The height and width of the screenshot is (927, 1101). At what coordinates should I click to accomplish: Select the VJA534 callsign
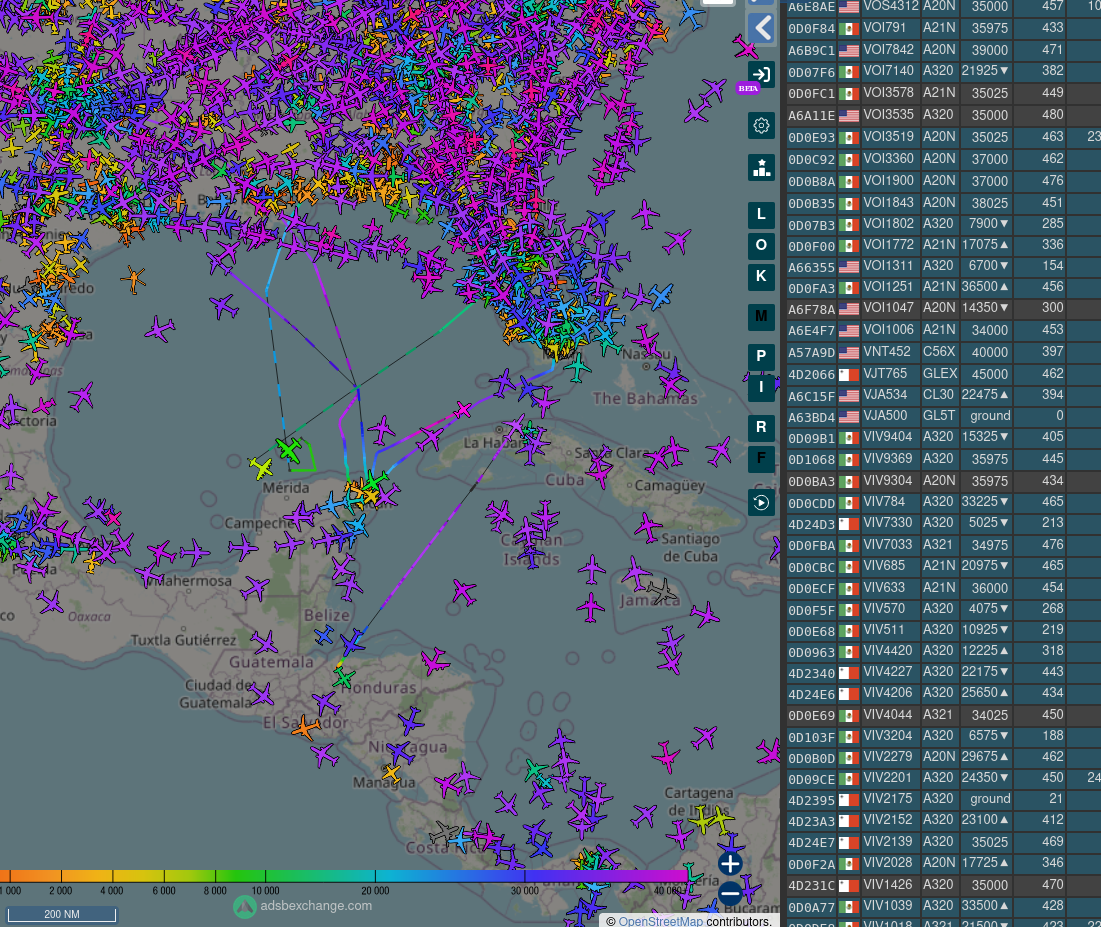[x=885, y=395]
